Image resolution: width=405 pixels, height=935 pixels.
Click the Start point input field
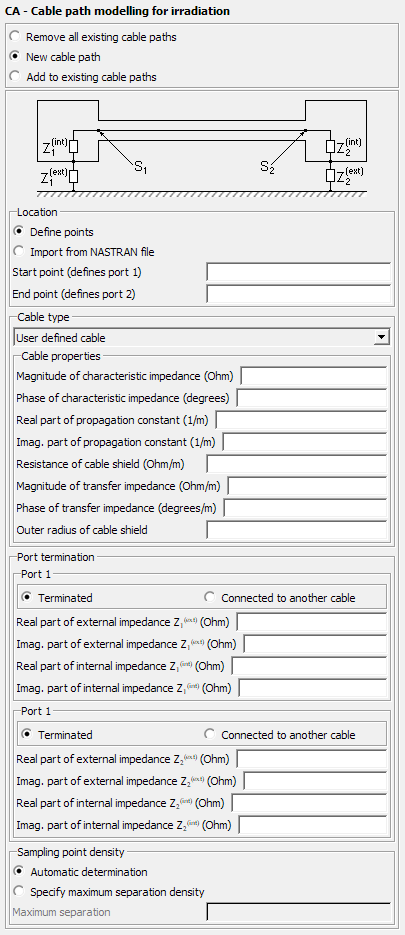point(299,272)
